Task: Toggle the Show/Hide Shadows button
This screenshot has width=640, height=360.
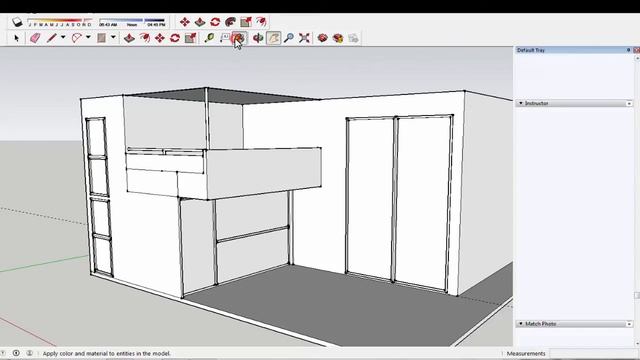Action: coord(17,22)
